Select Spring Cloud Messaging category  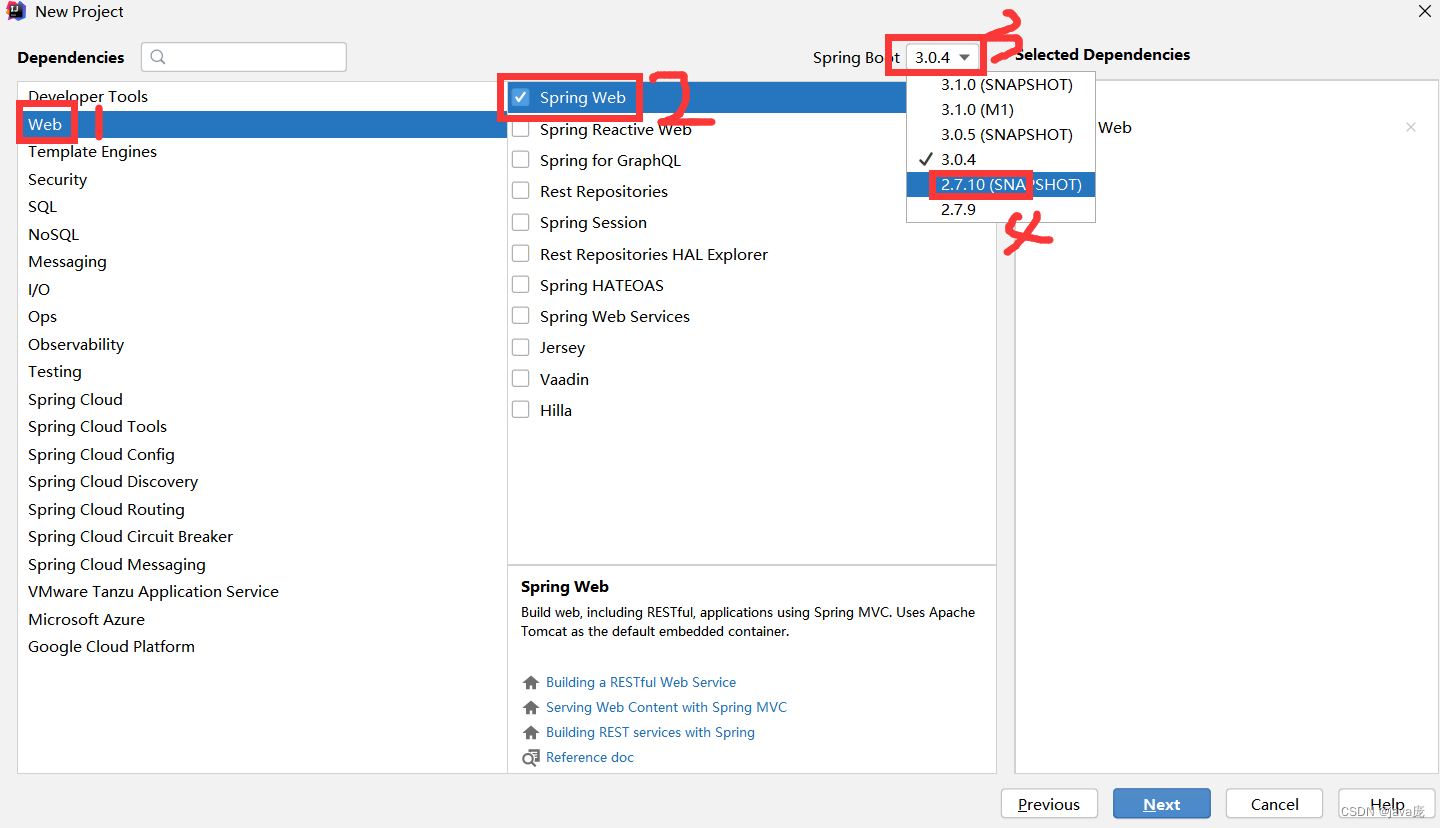click(262, 564)
